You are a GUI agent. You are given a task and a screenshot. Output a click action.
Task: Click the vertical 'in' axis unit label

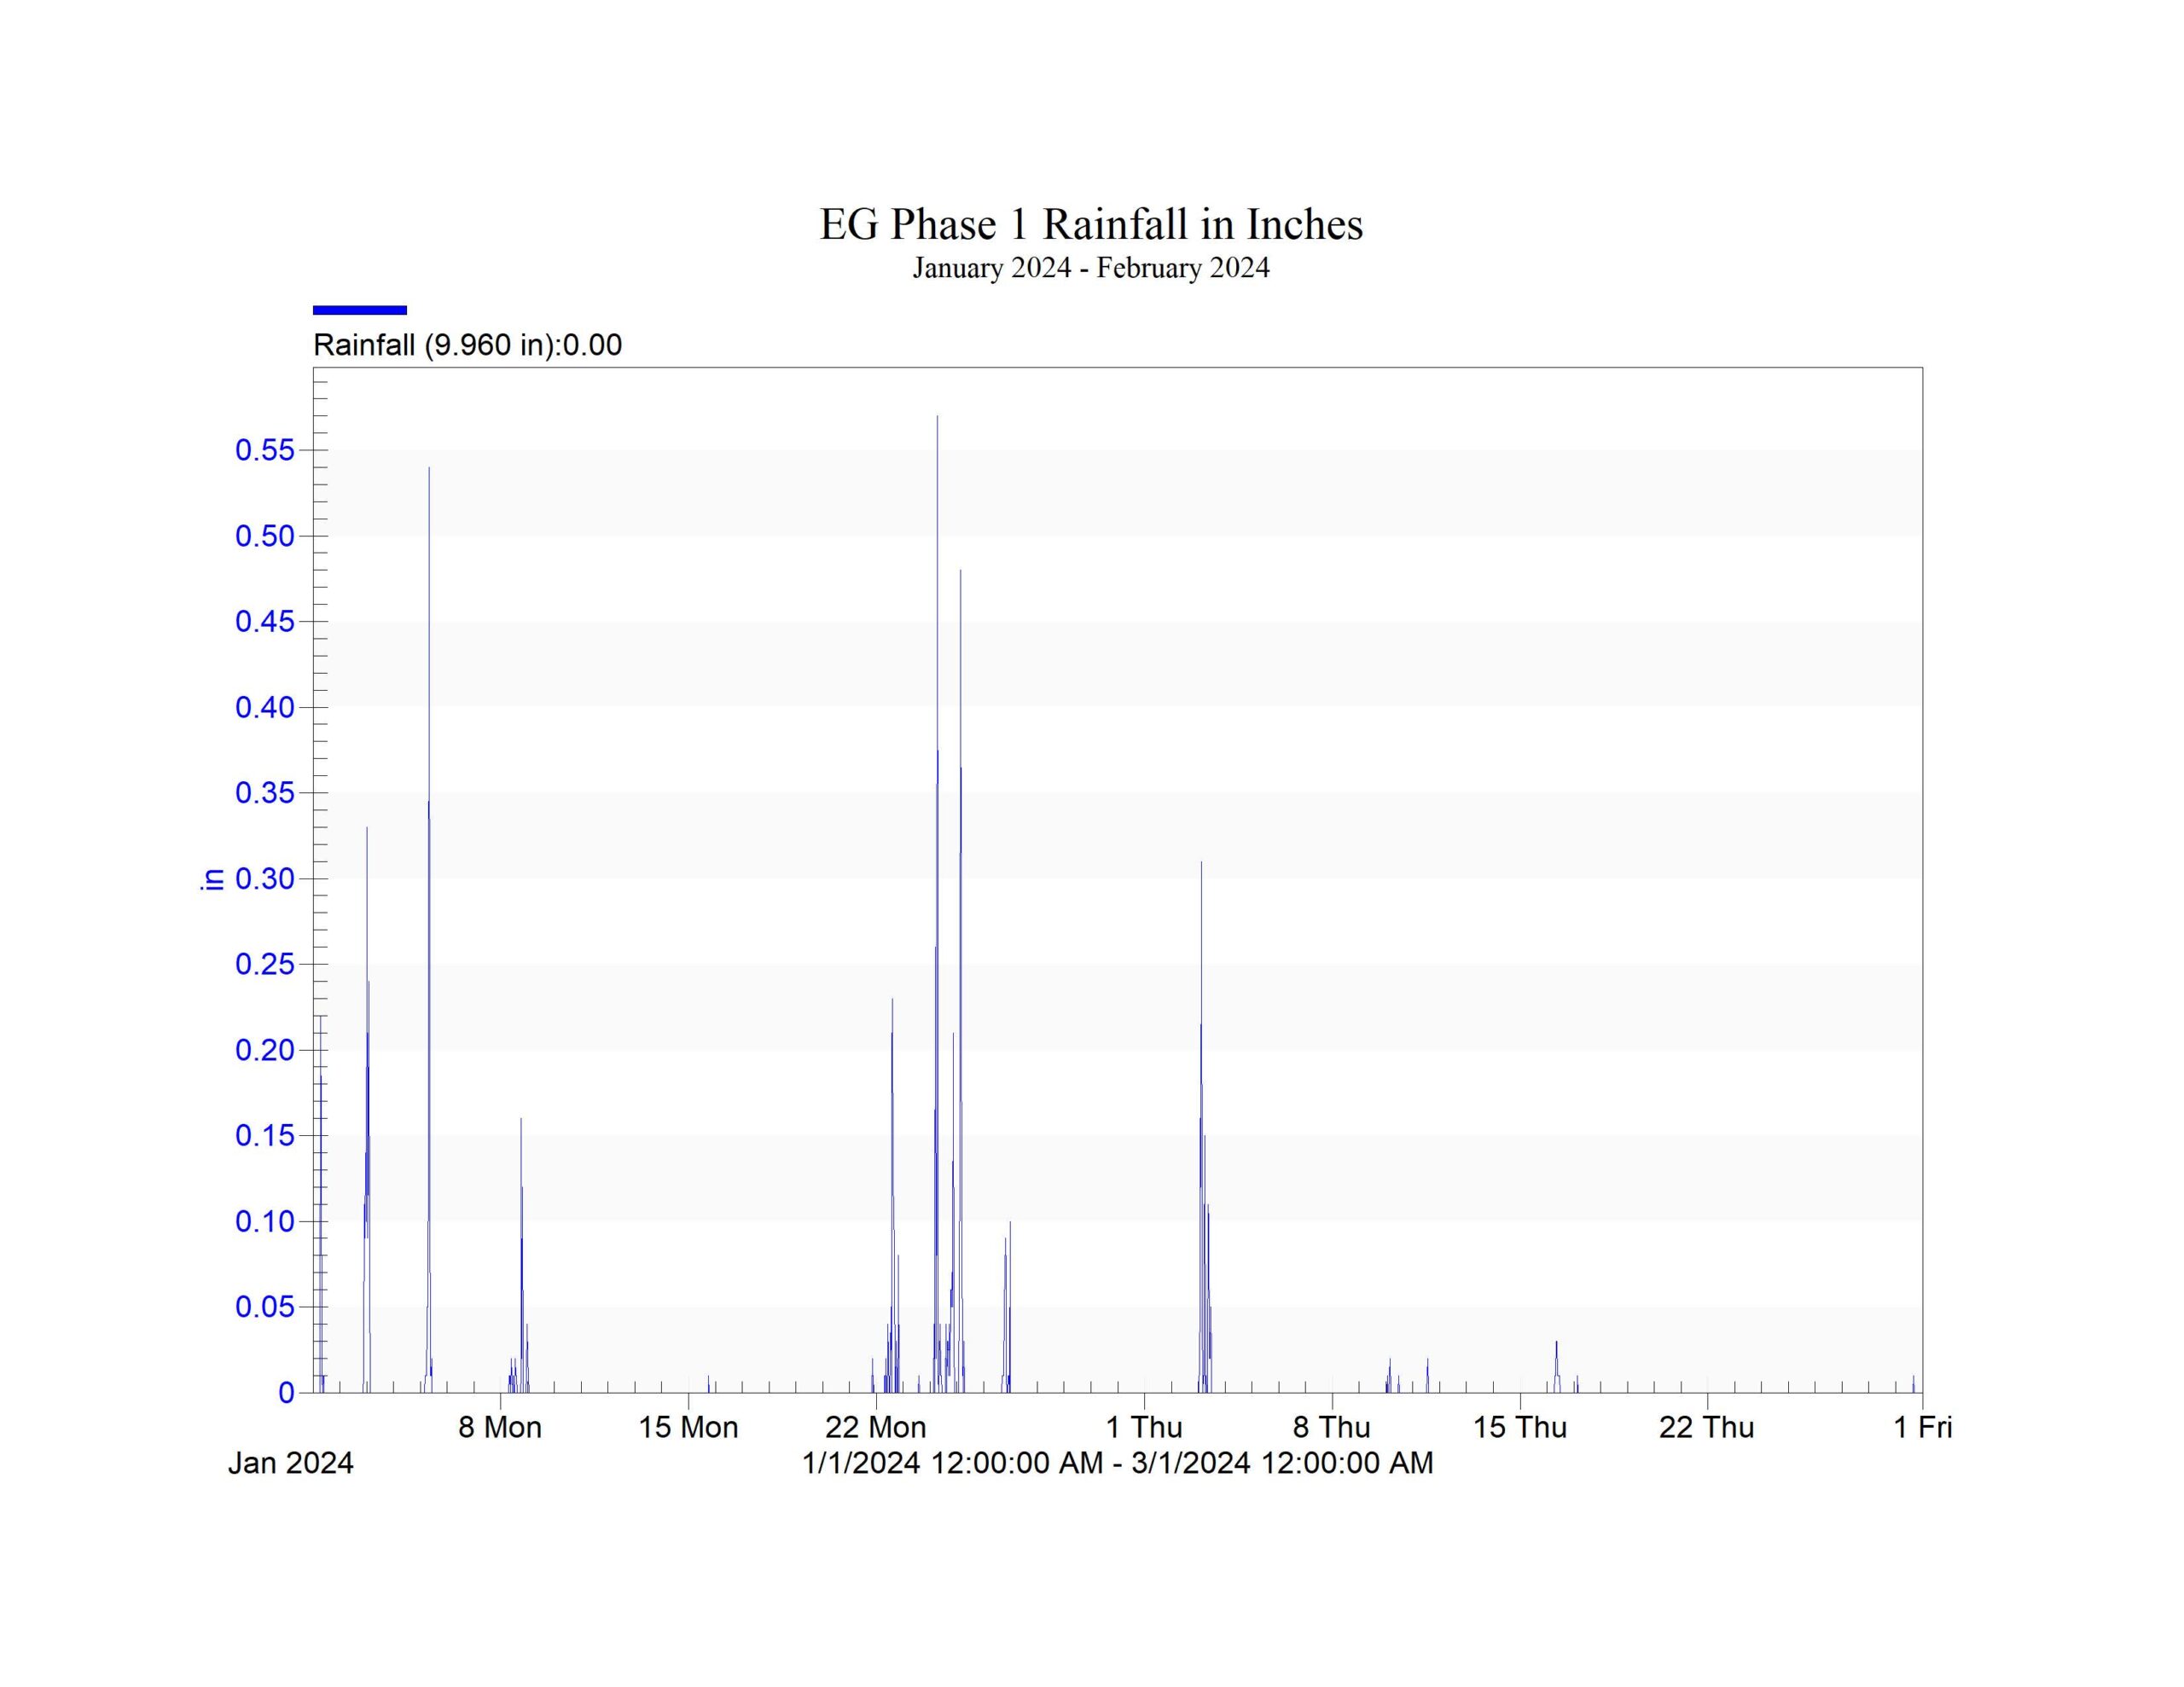click(x=212, y=879)
